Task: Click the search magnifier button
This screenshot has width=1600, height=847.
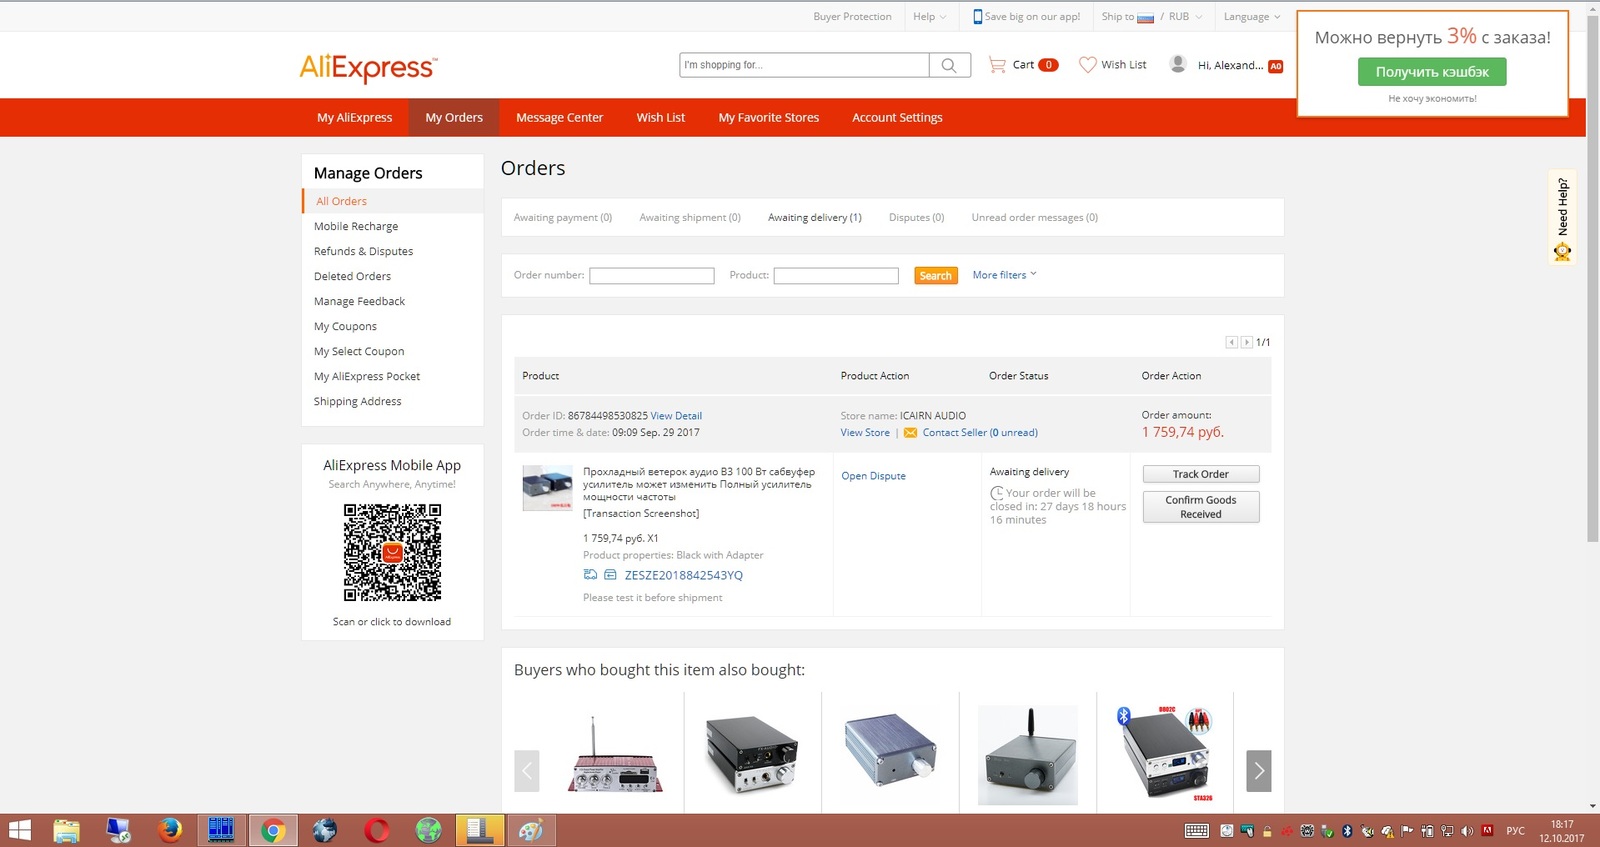Action: (949, 65)
